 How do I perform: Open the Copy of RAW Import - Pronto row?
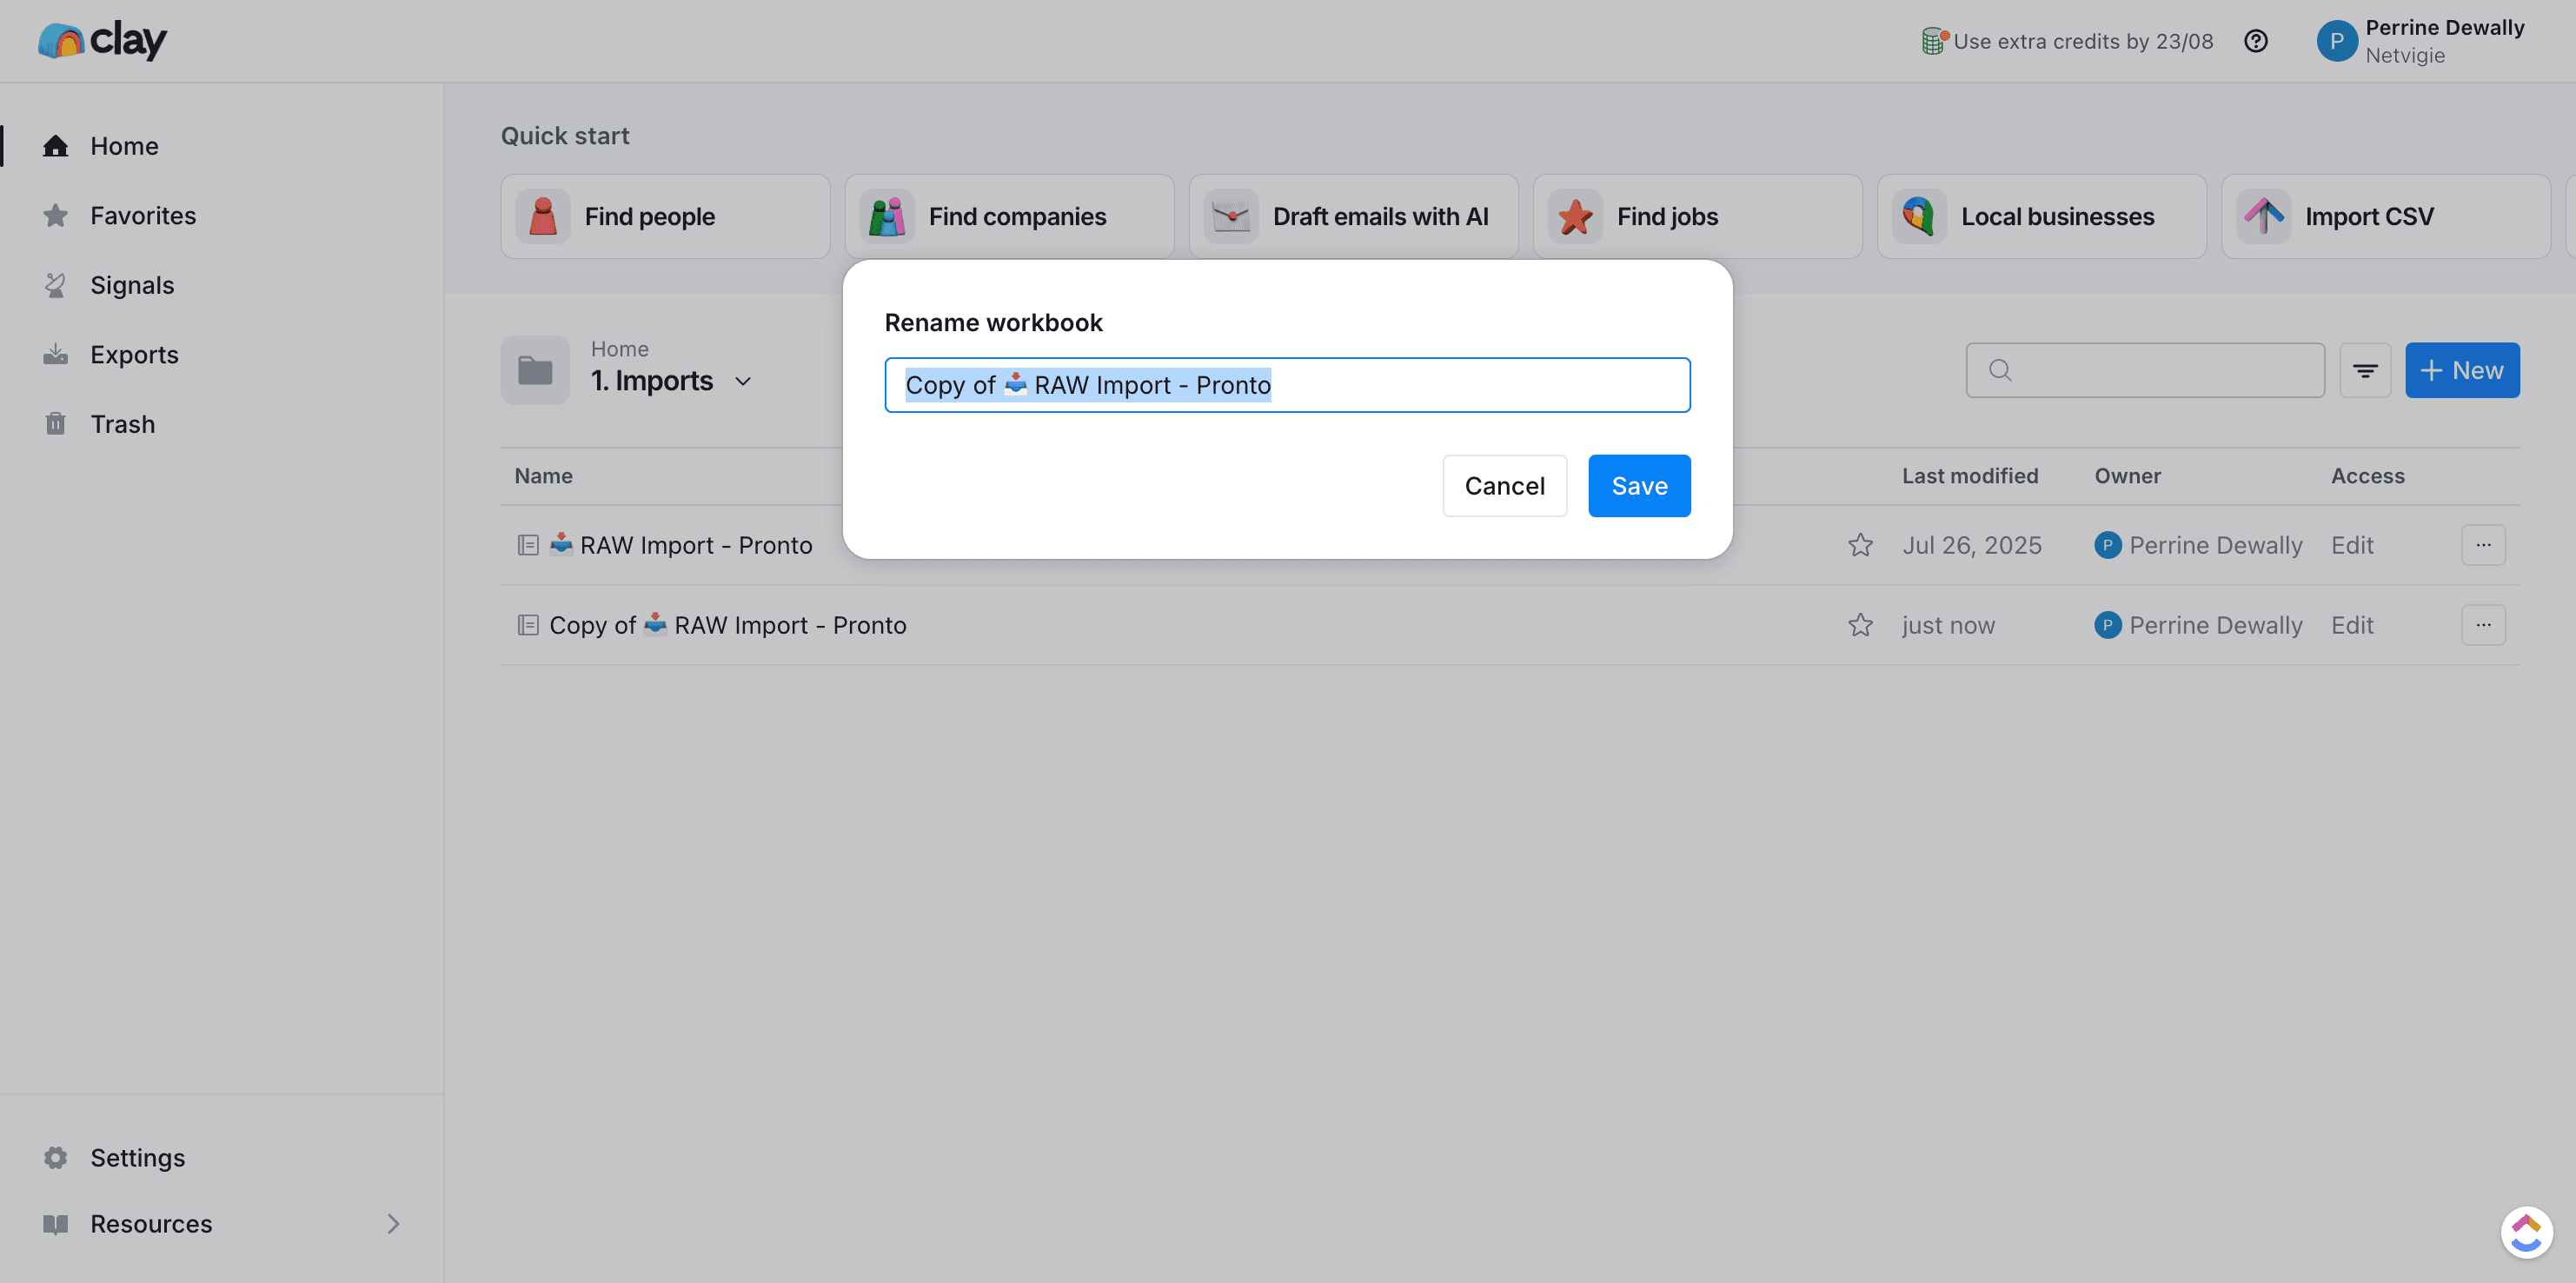[1509, 625]
